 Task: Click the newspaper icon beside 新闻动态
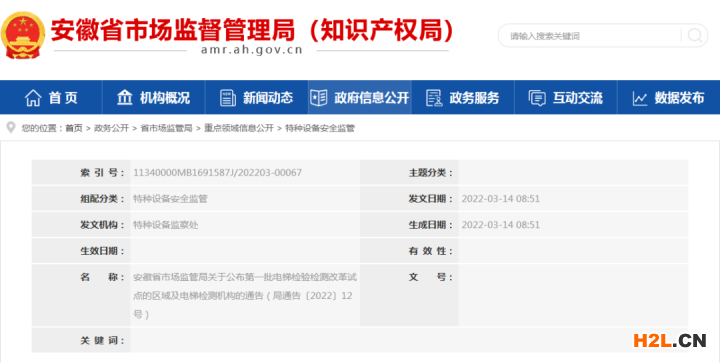(x=228, y=98)
